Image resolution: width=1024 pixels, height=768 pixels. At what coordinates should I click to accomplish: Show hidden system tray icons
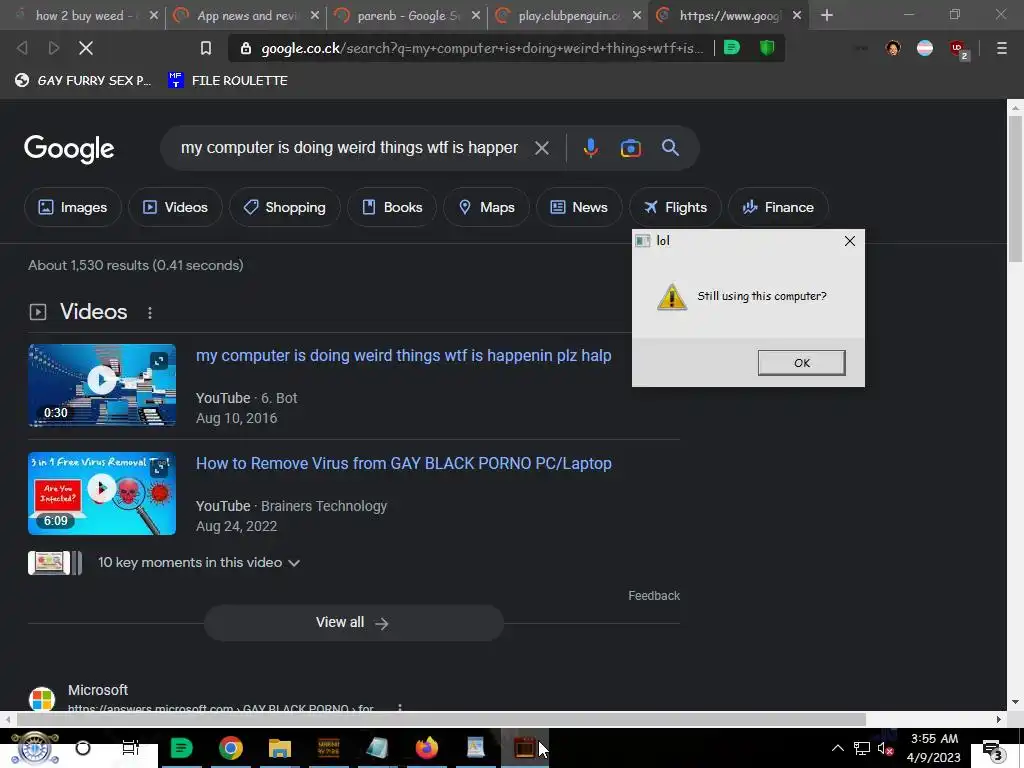pyautogui.click(x=837, y=748)
